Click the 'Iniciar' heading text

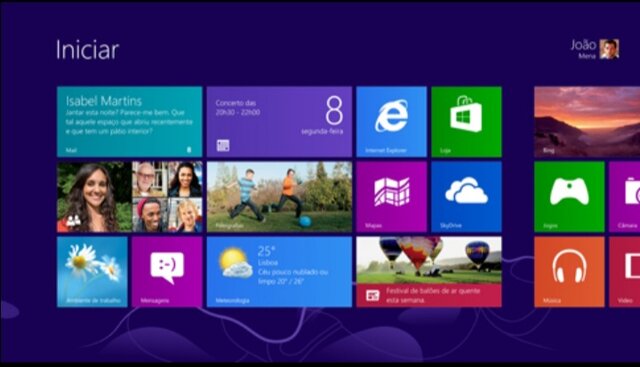coord(87,50)
